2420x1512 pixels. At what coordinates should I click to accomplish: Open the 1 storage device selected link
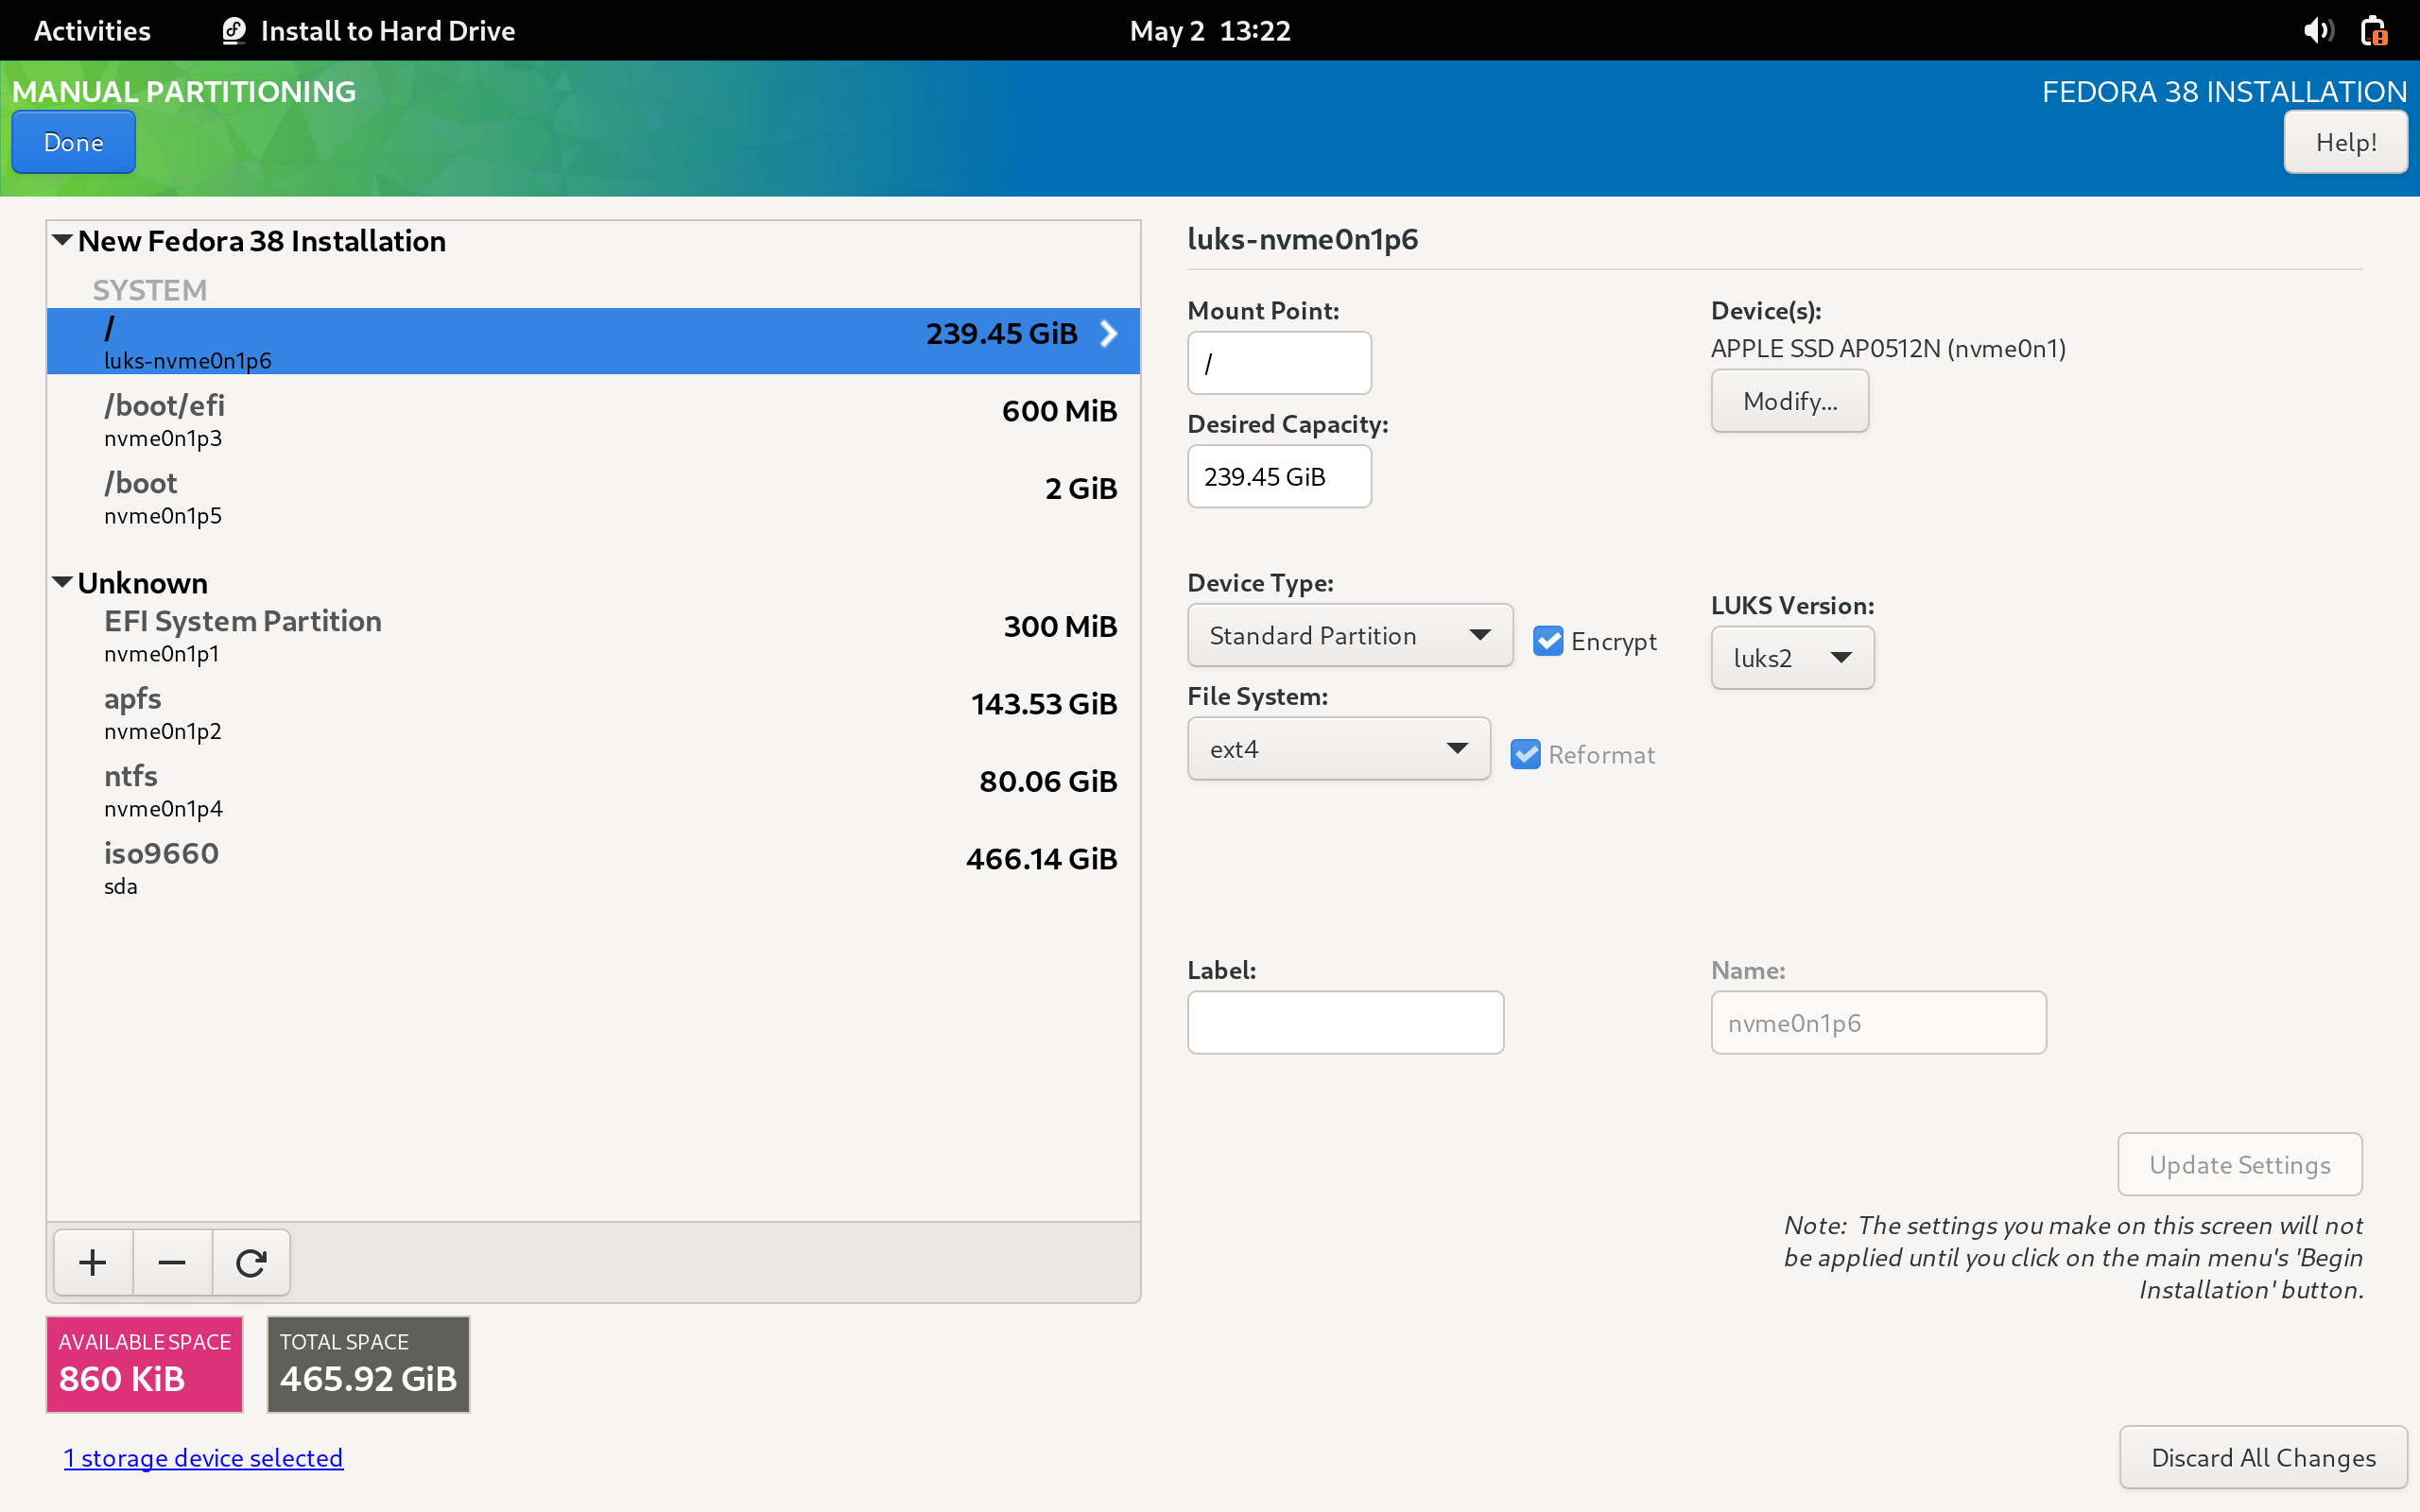point(203,1457)
